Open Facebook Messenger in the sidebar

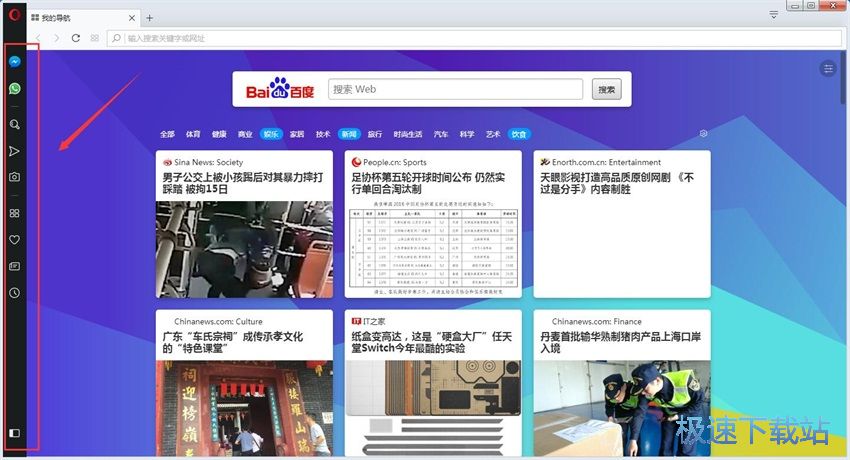pos(15,62)
